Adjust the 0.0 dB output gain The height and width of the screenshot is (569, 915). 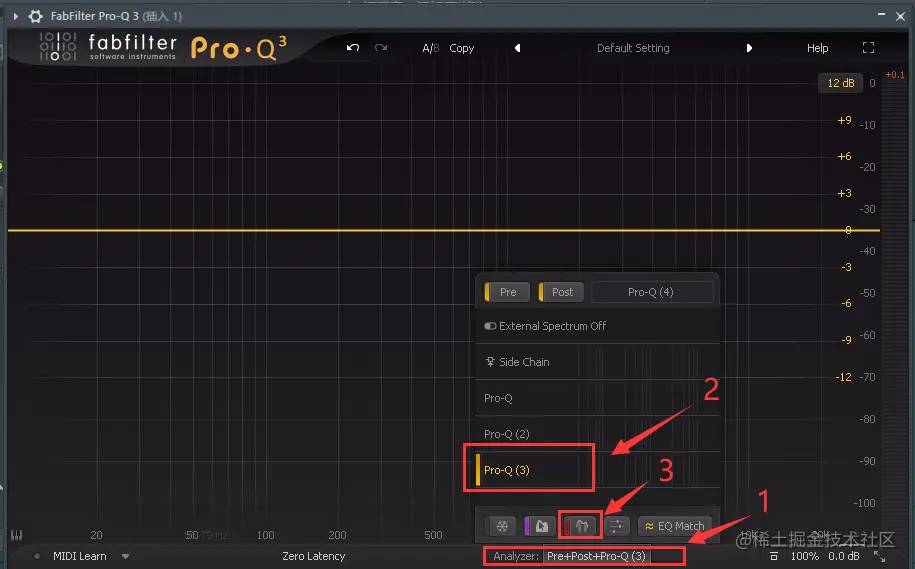pyautogui.click(x=844, y=556)
